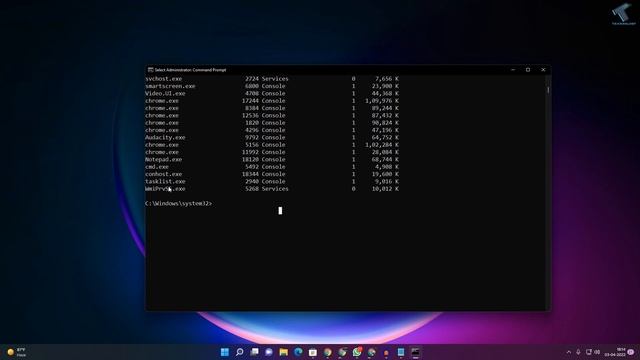Click the cmd.exe process name

click(157, 167)
